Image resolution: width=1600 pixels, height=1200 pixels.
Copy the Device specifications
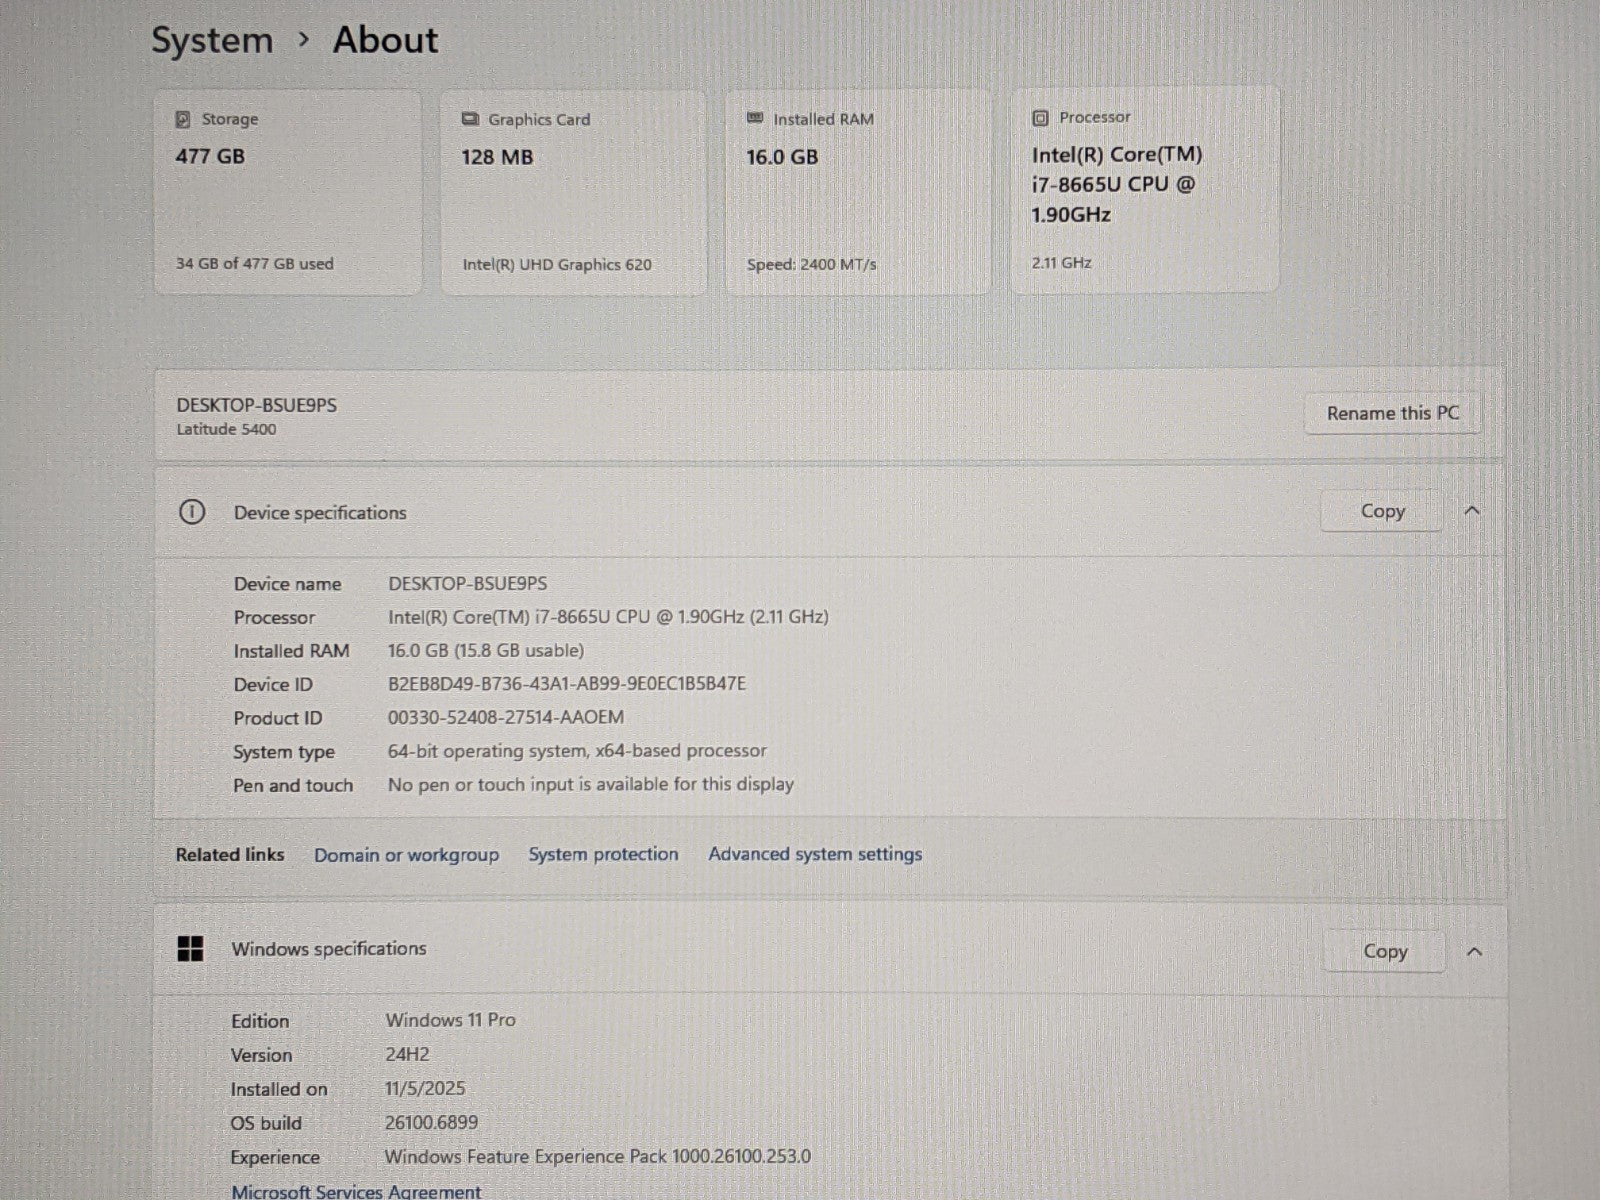tap(1381, 511)
